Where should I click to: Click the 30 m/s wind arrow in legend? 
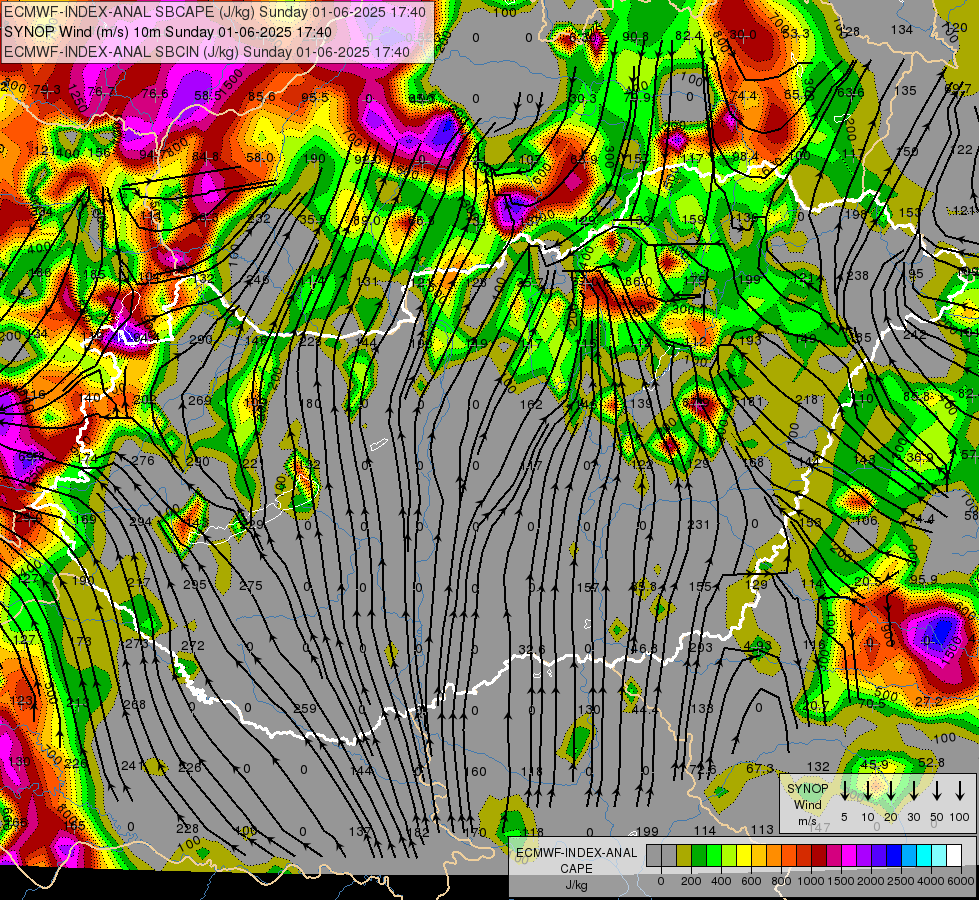tap(913, 790)
